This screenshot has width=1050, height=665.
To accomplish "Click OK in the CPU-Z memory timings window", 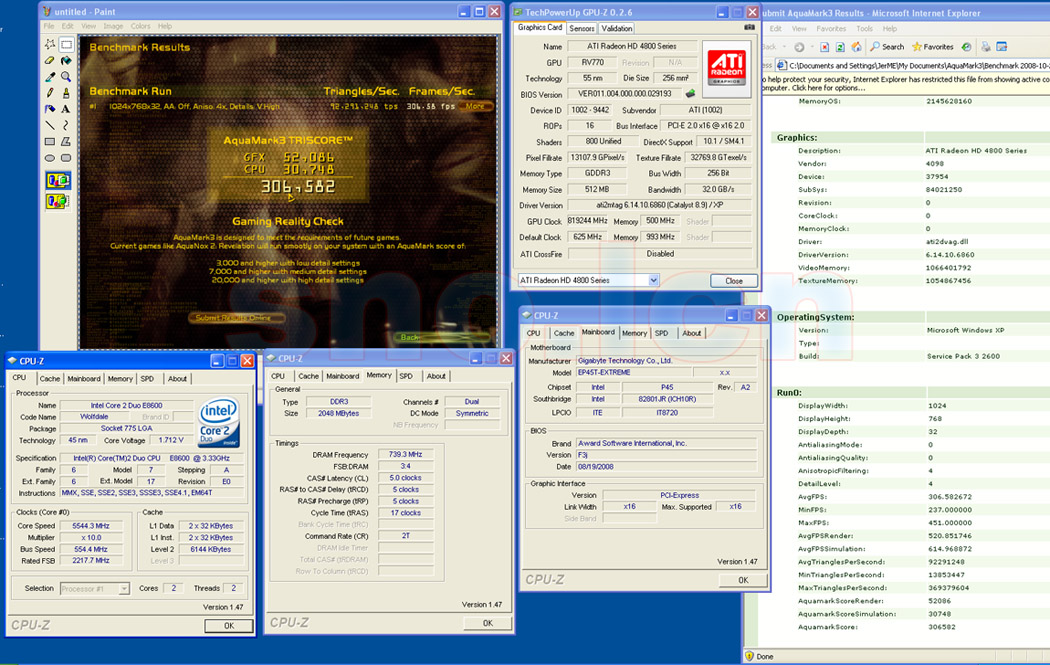I will 488,623.
